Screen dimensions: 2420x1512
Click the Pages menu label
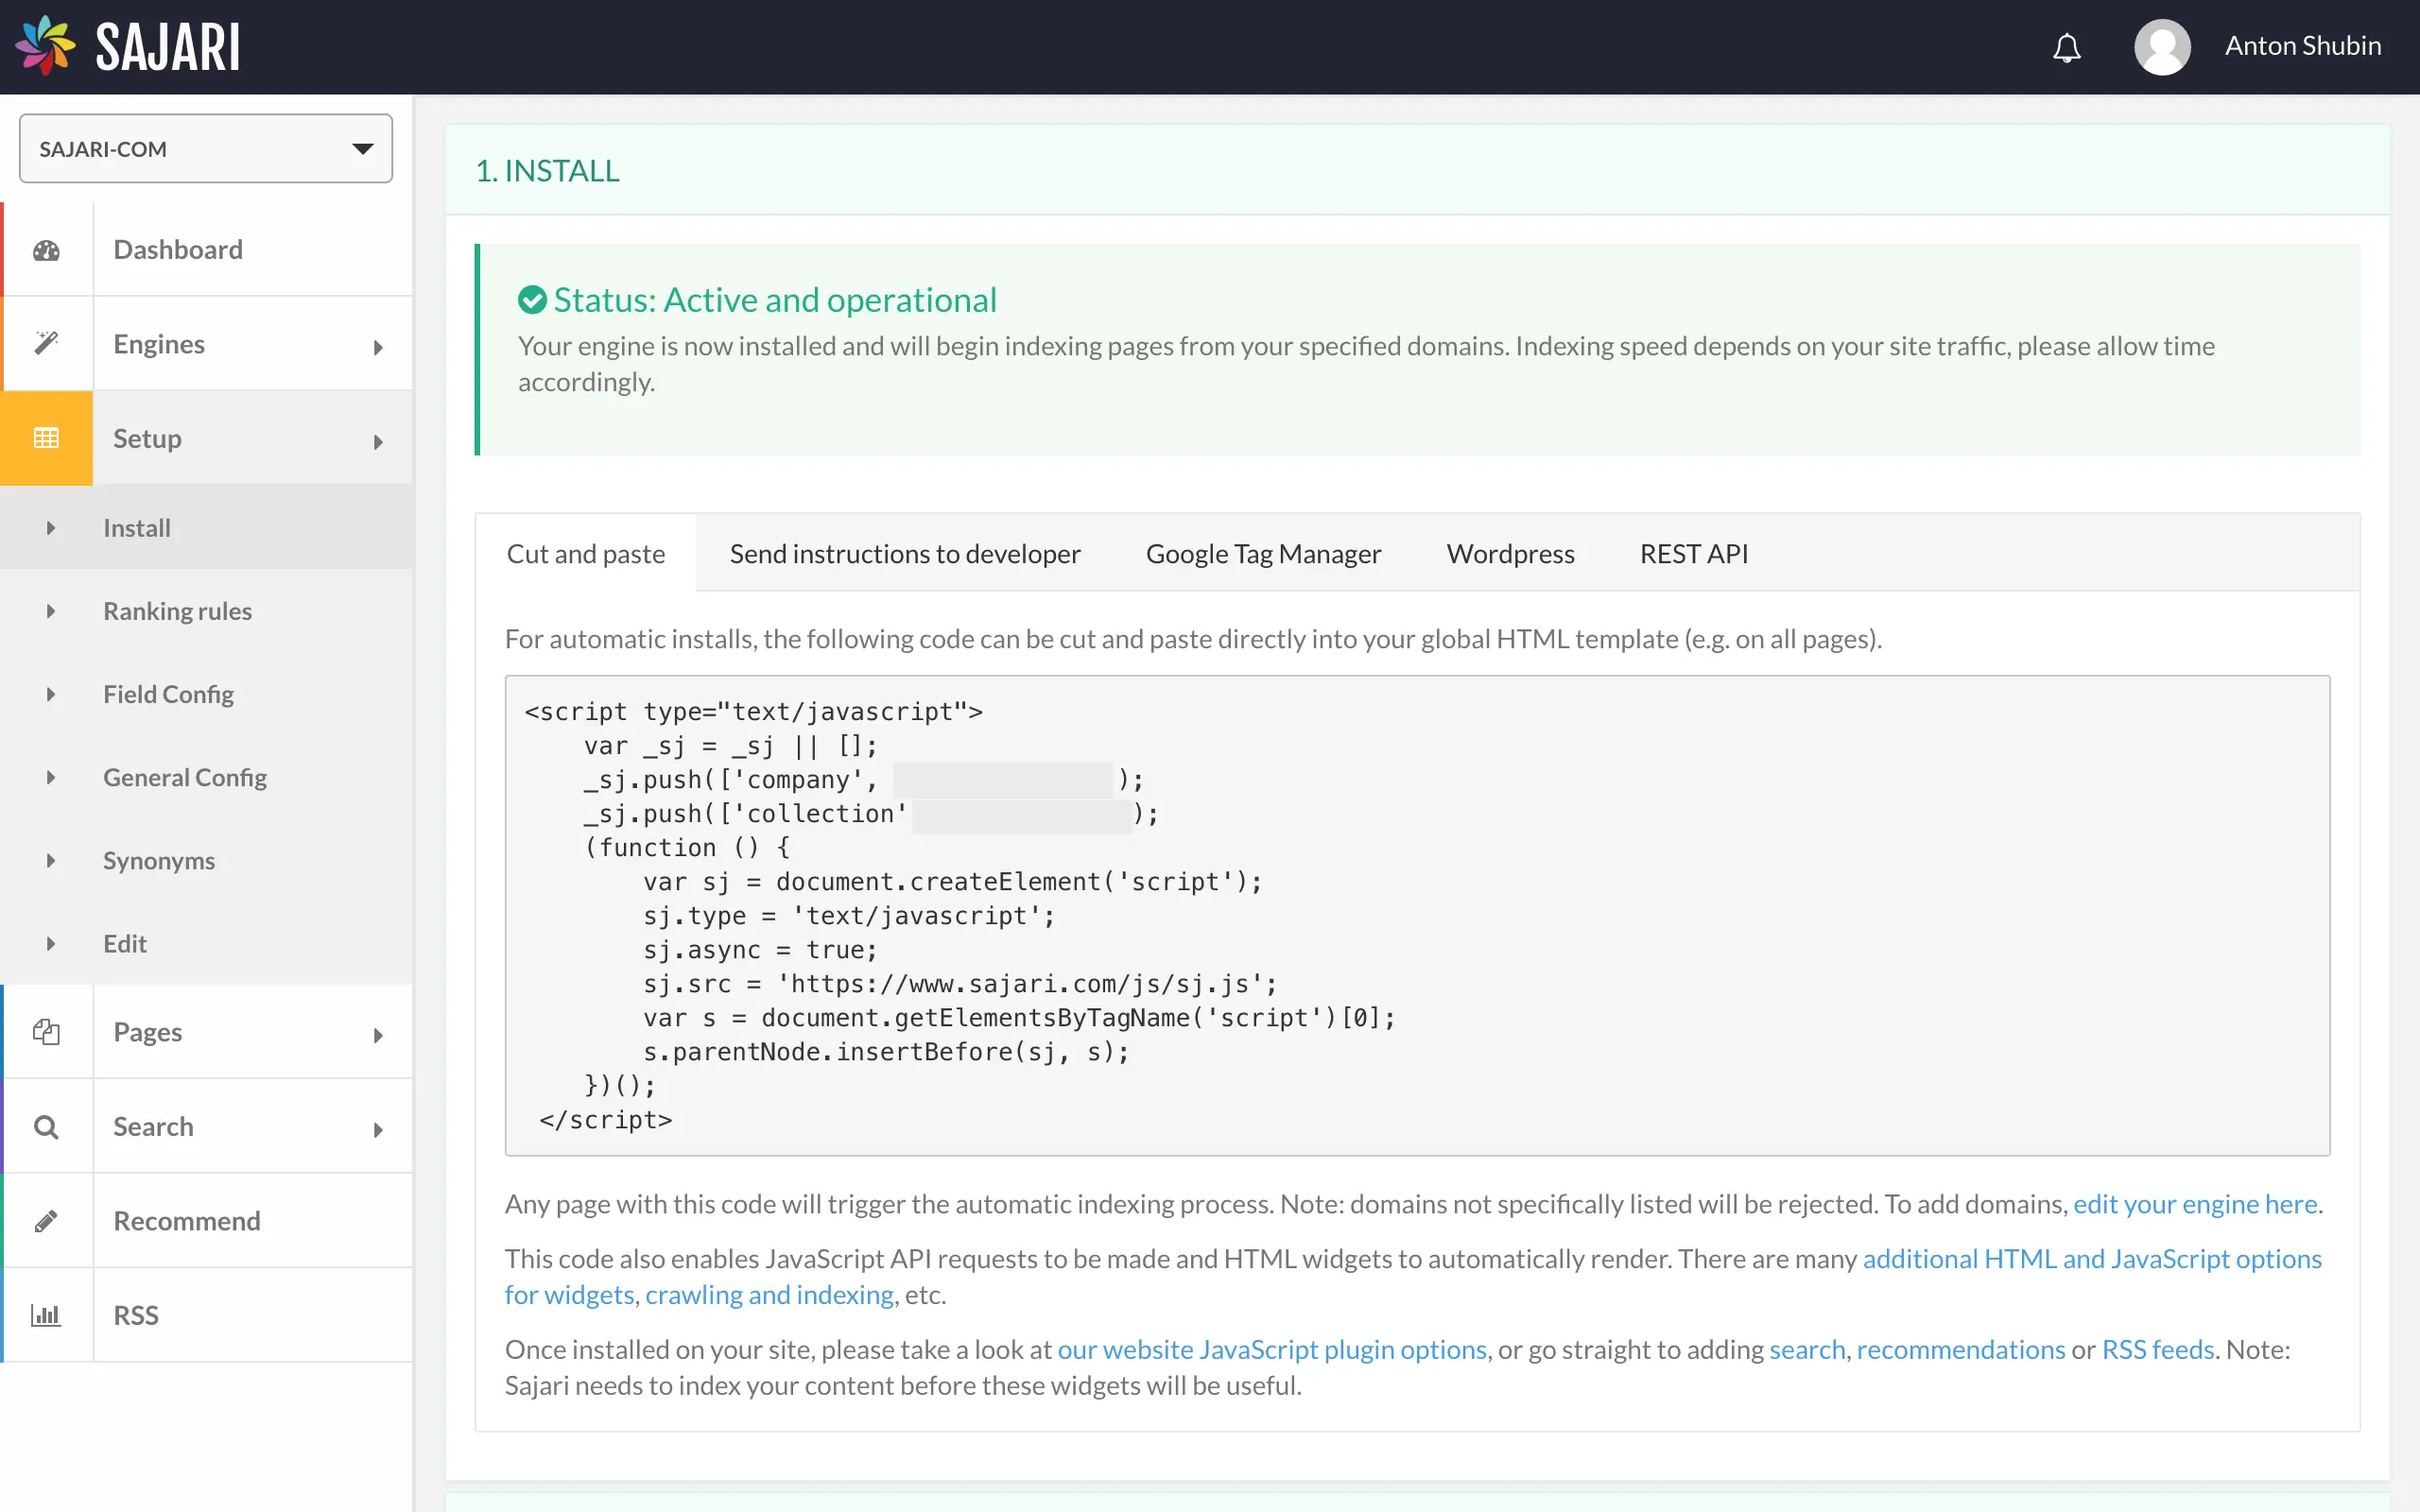(x=147, y=1031)
